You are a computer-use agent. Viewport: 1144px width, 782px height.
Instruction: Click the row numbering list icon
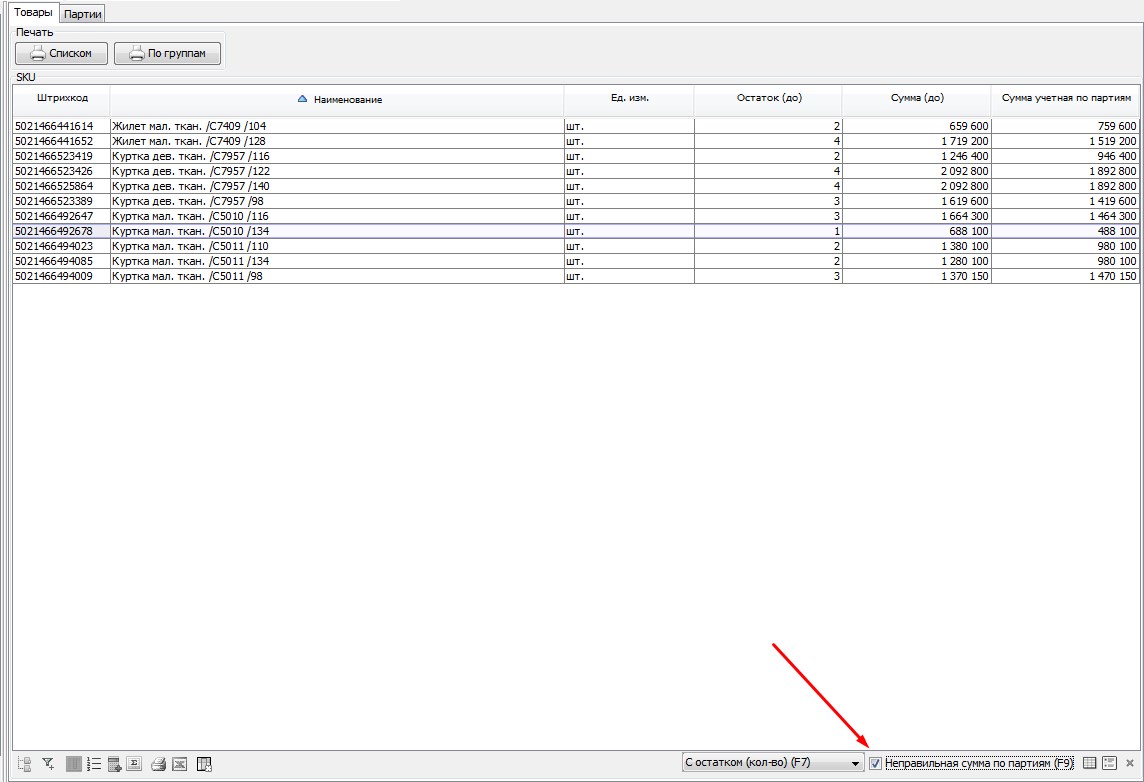click(x=94, y=764)
